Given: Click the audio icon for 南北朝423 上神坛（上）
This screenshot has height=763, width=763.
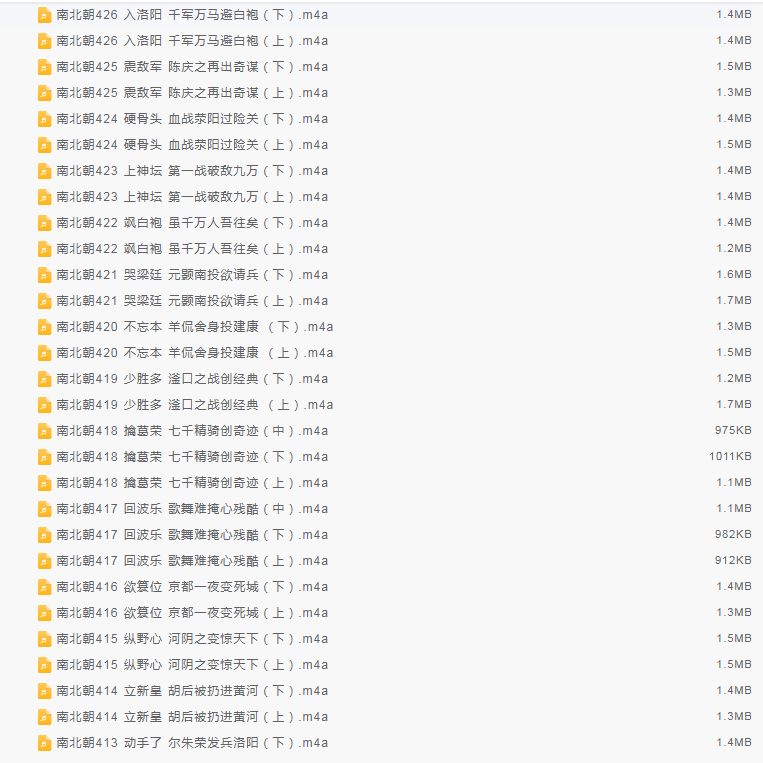Looking at the screenshot, I should click(44, 197).
